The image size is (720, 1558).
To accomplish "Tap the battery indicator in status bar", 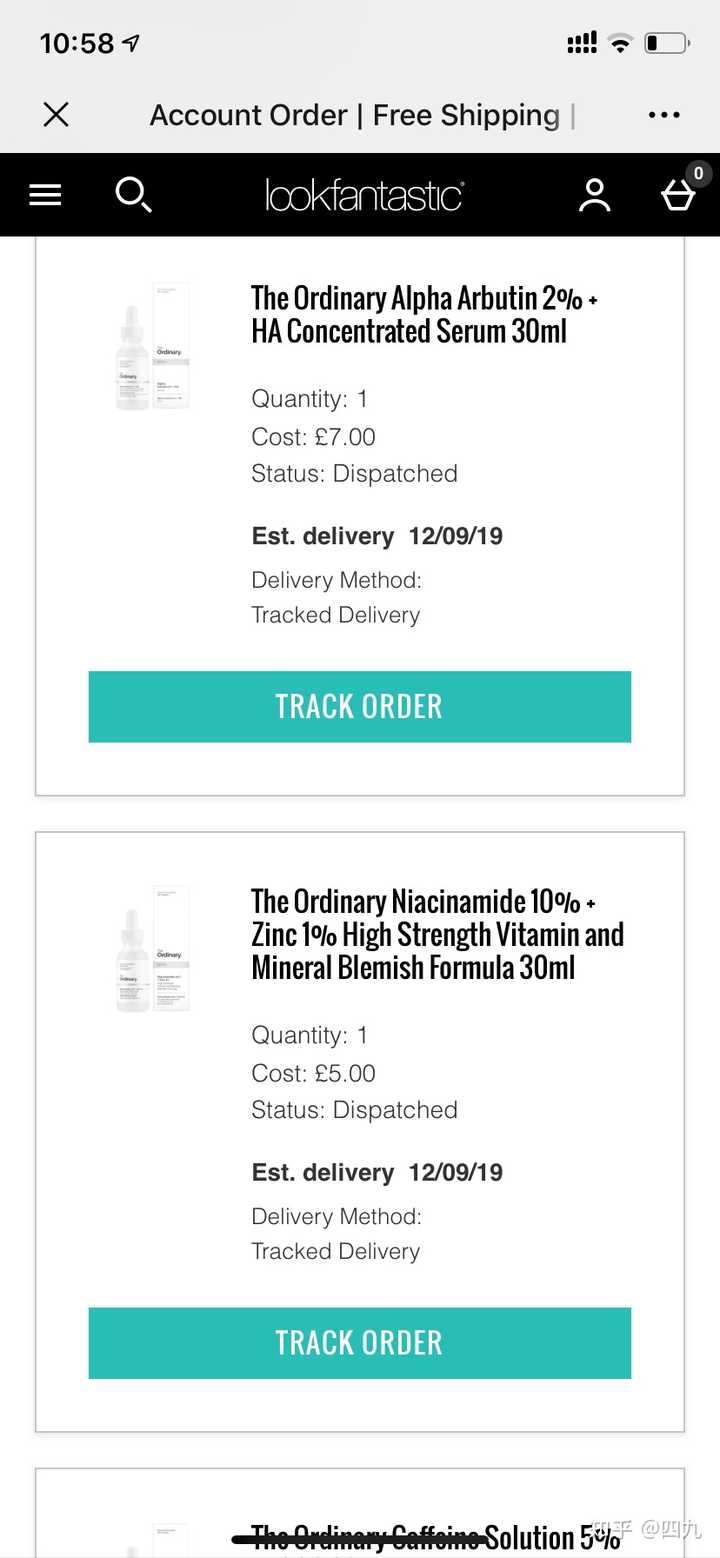I will coord(666,43).
